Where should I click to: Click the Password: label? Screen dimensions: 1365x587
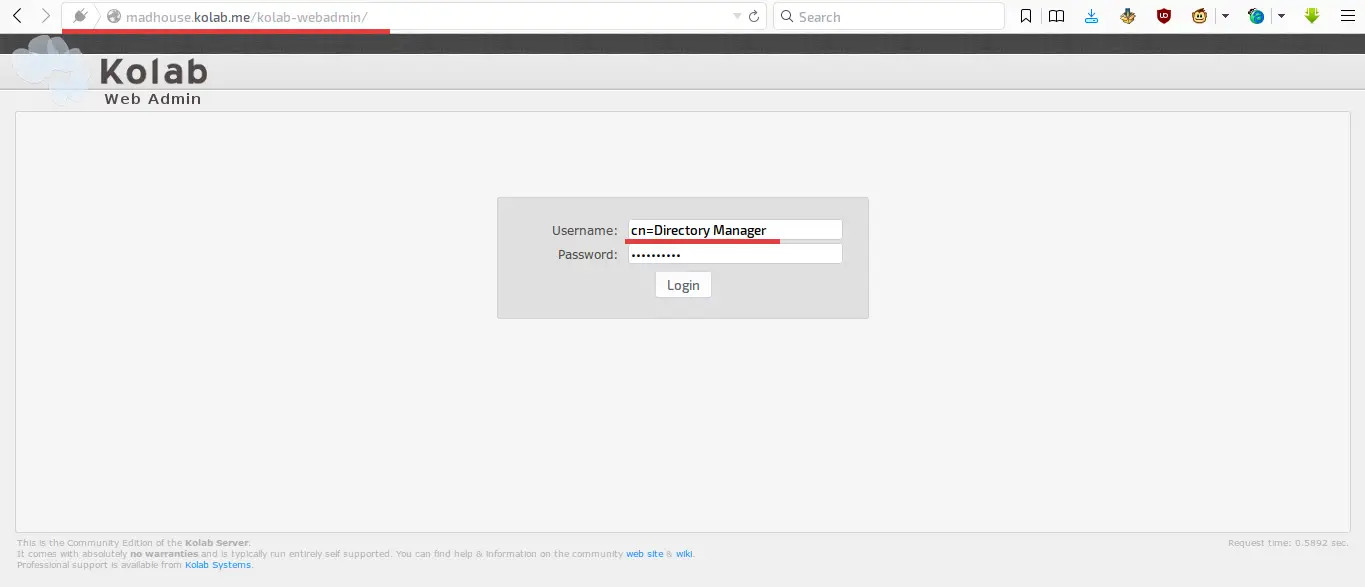click(587, 255)
